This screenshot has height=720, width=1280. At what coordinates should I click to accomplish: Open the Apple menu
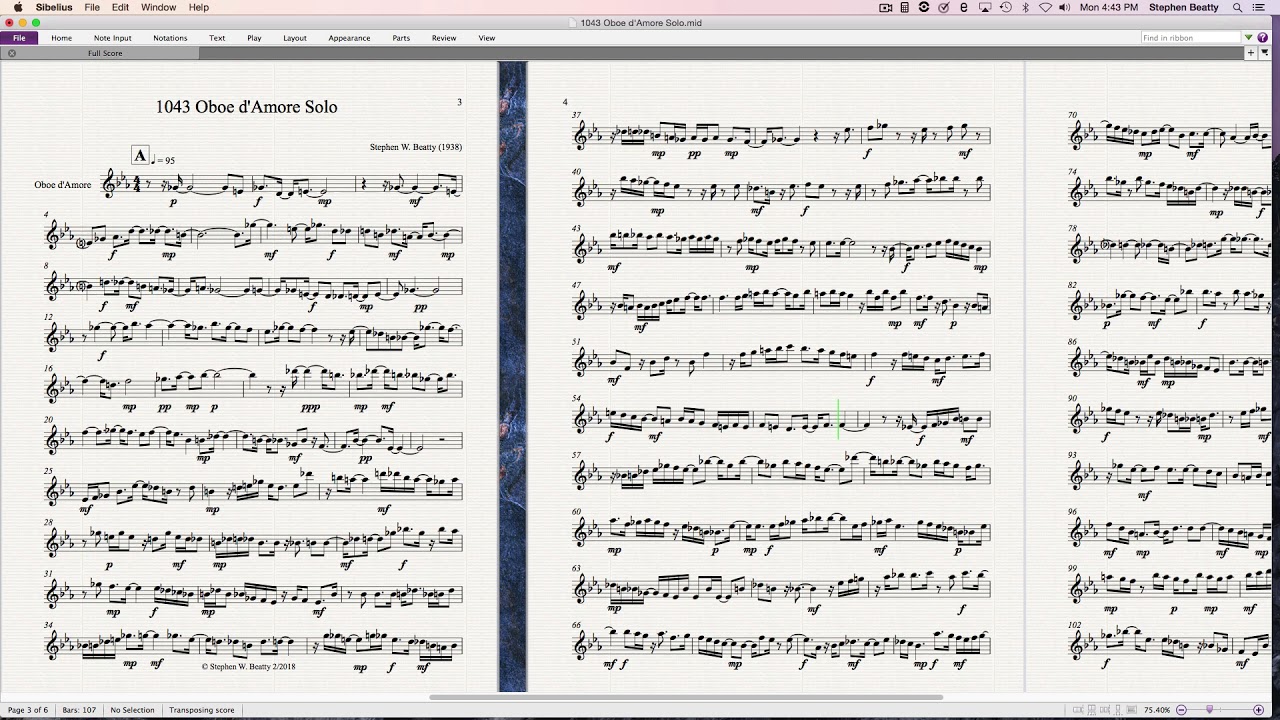(18, 7)
